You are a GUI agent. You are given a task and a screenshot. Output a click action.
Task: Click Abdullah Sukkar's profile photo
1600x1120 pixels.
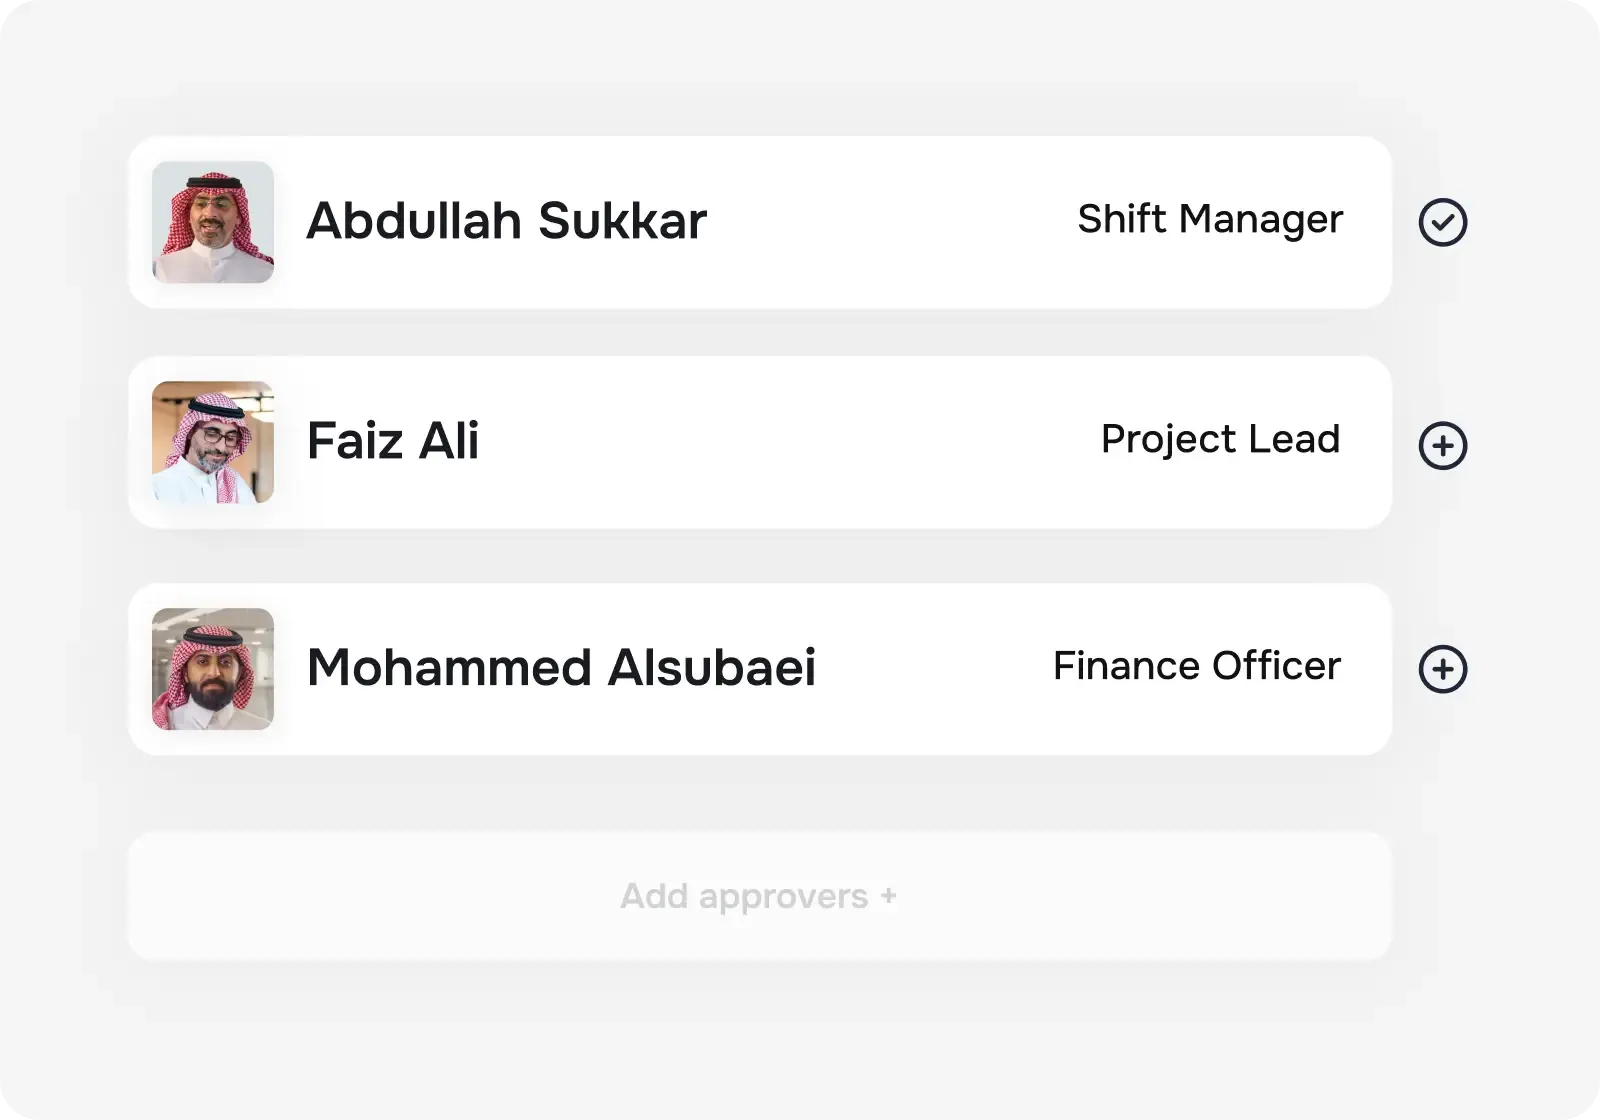coord(212,222)
